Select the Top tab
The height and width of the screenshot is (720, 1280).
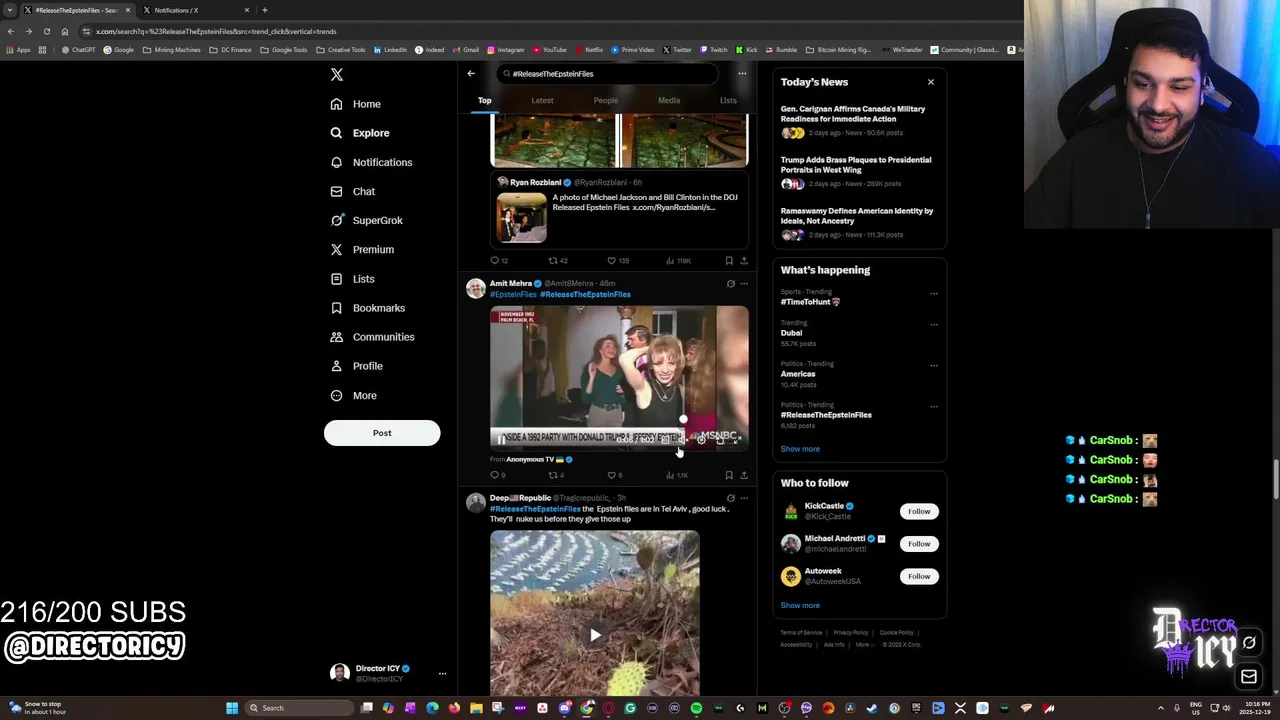click(x=484, y=100)
